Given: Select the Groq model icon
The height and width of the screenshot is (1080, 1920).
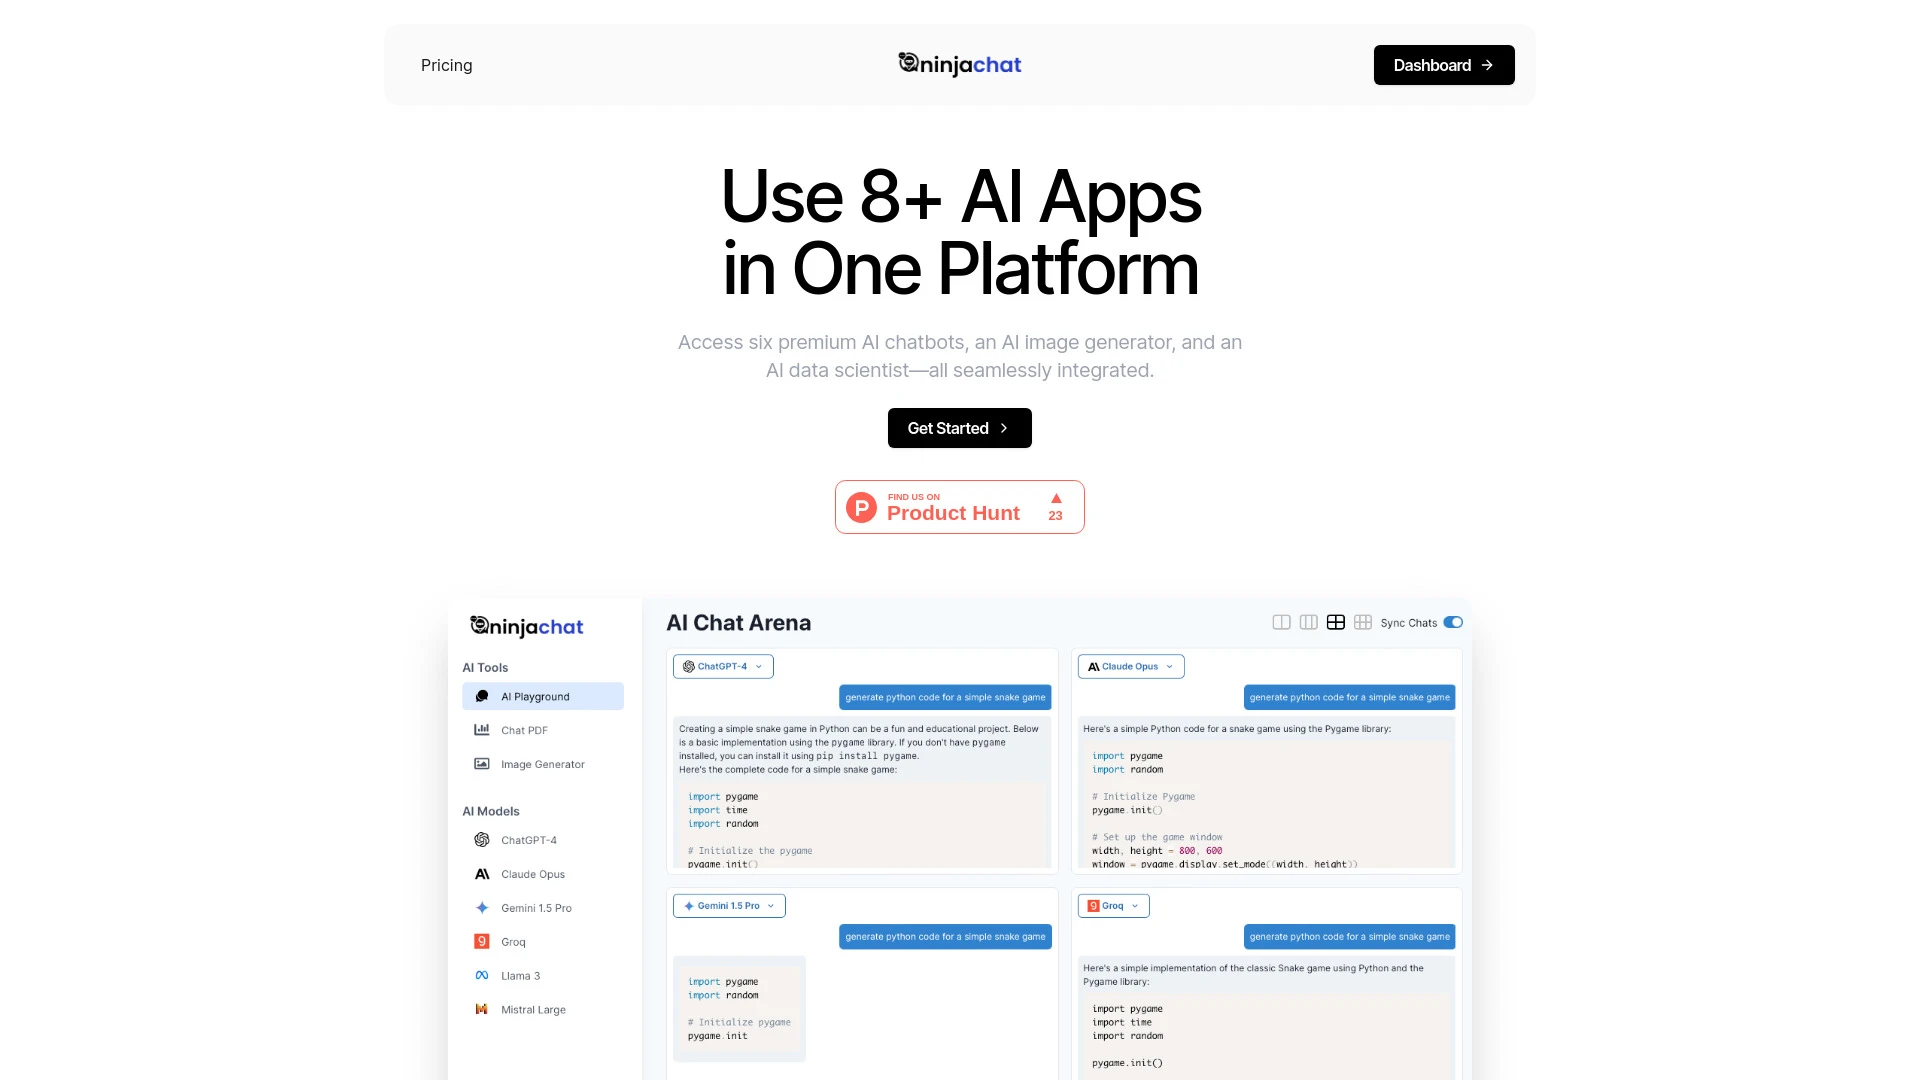Looking at the screenshot, I should [481, 940].
